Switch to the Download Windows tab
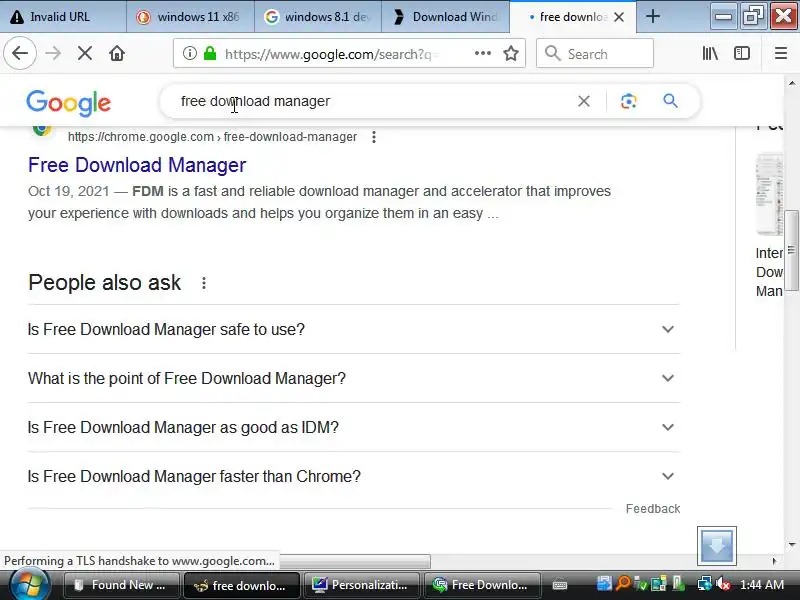 click(445, 17)
